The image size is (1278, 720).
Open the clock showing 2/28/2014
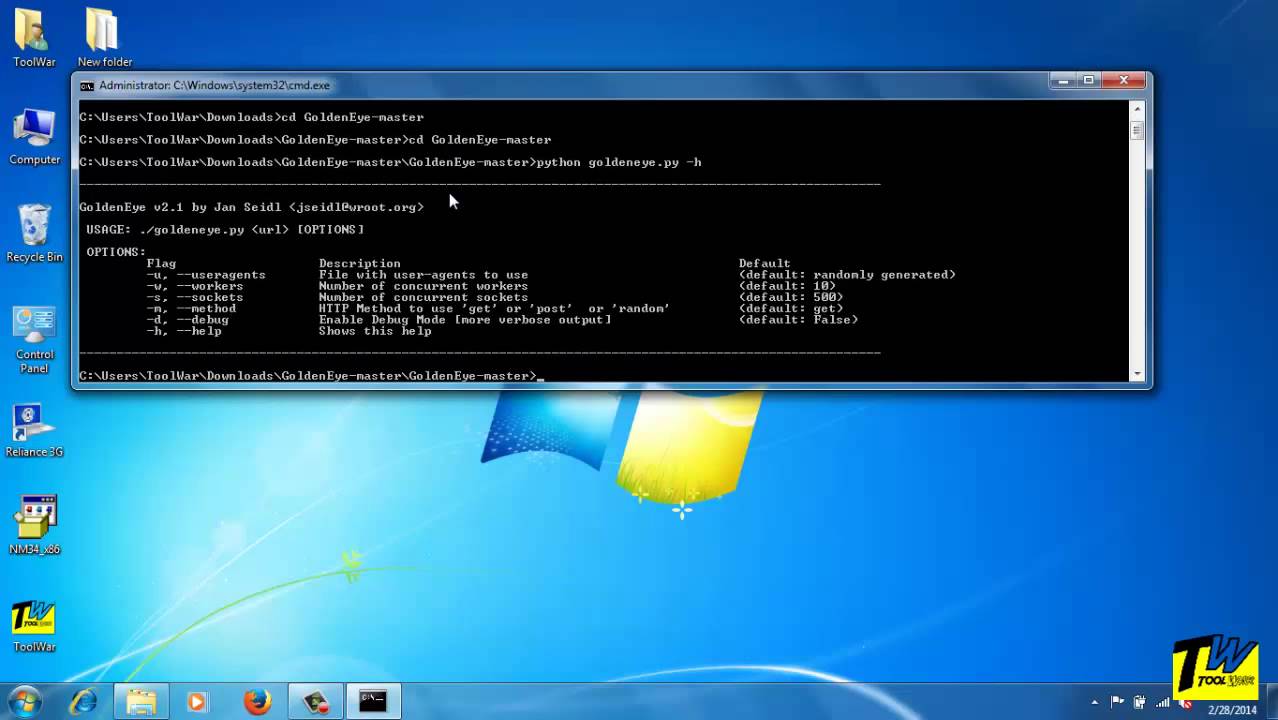tap(1232, 710)
